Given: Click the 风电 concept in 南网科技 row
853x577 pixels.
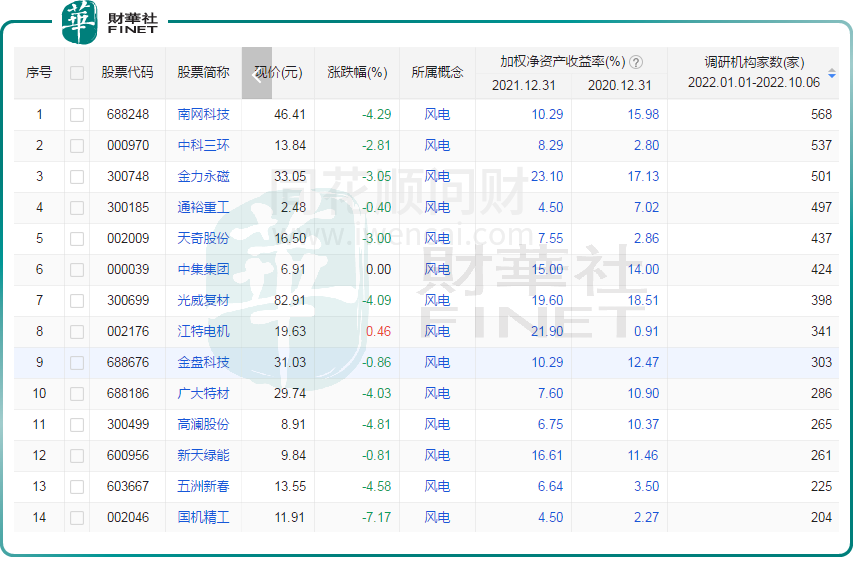Looking at the screenshot, I should pos(437,114).
